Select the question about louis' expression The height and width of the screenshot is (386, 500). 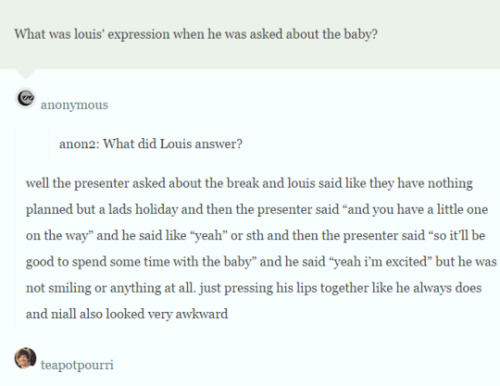click(x=196, y=34)
